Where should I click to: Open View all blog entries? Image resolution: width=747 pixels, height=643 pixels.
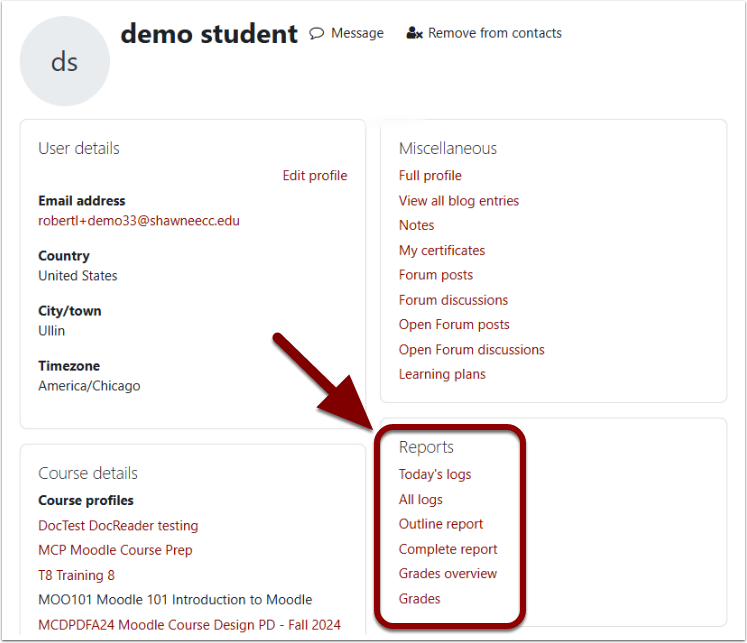pos(459,201)
